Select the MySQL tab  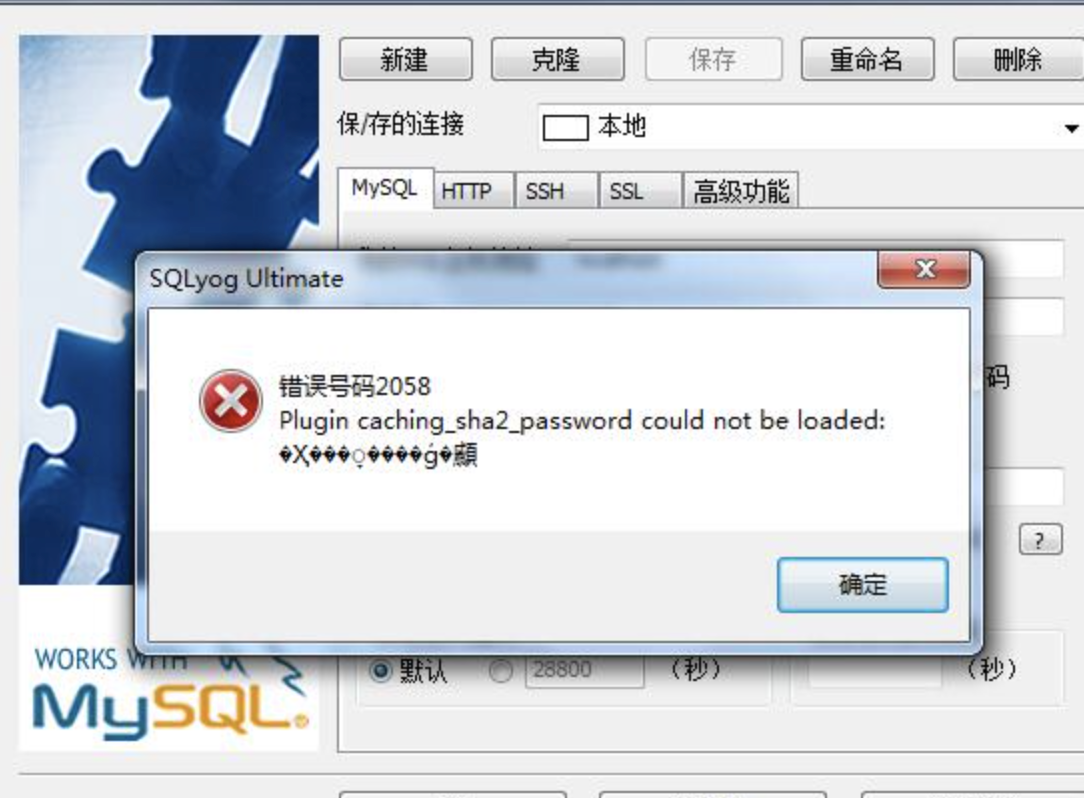click(x=386, y=187)
